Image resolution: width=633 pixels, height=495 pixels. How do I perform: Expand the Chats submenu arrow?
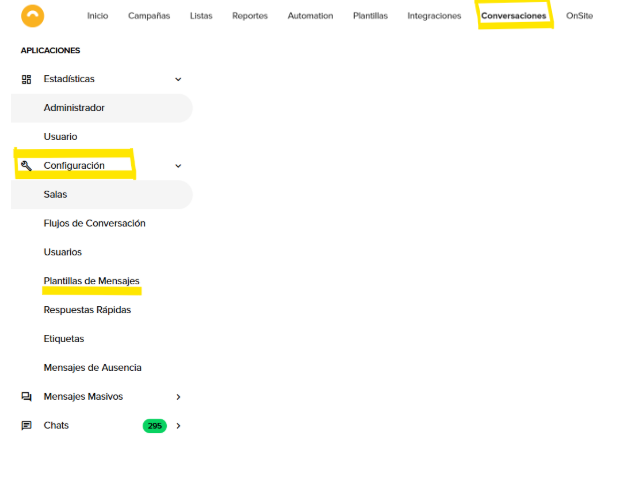(178, 426)
